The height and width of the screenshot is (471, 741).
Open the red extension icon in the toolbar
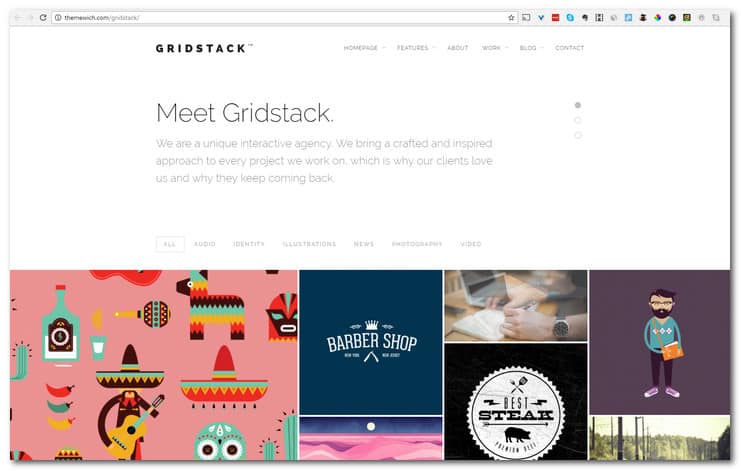[555, 17]
